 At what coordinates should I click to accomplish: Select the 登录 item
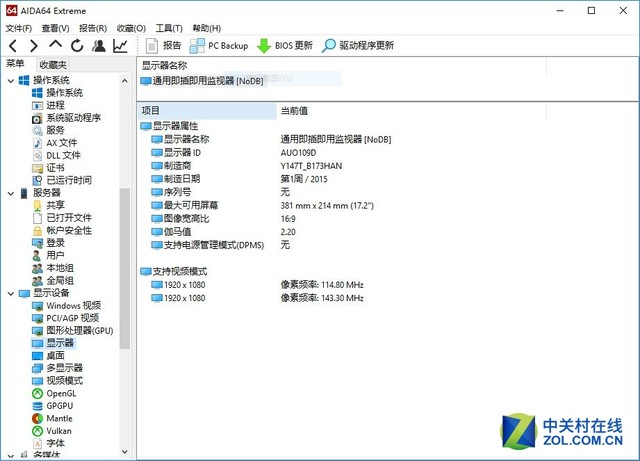[x=49, y=243]
